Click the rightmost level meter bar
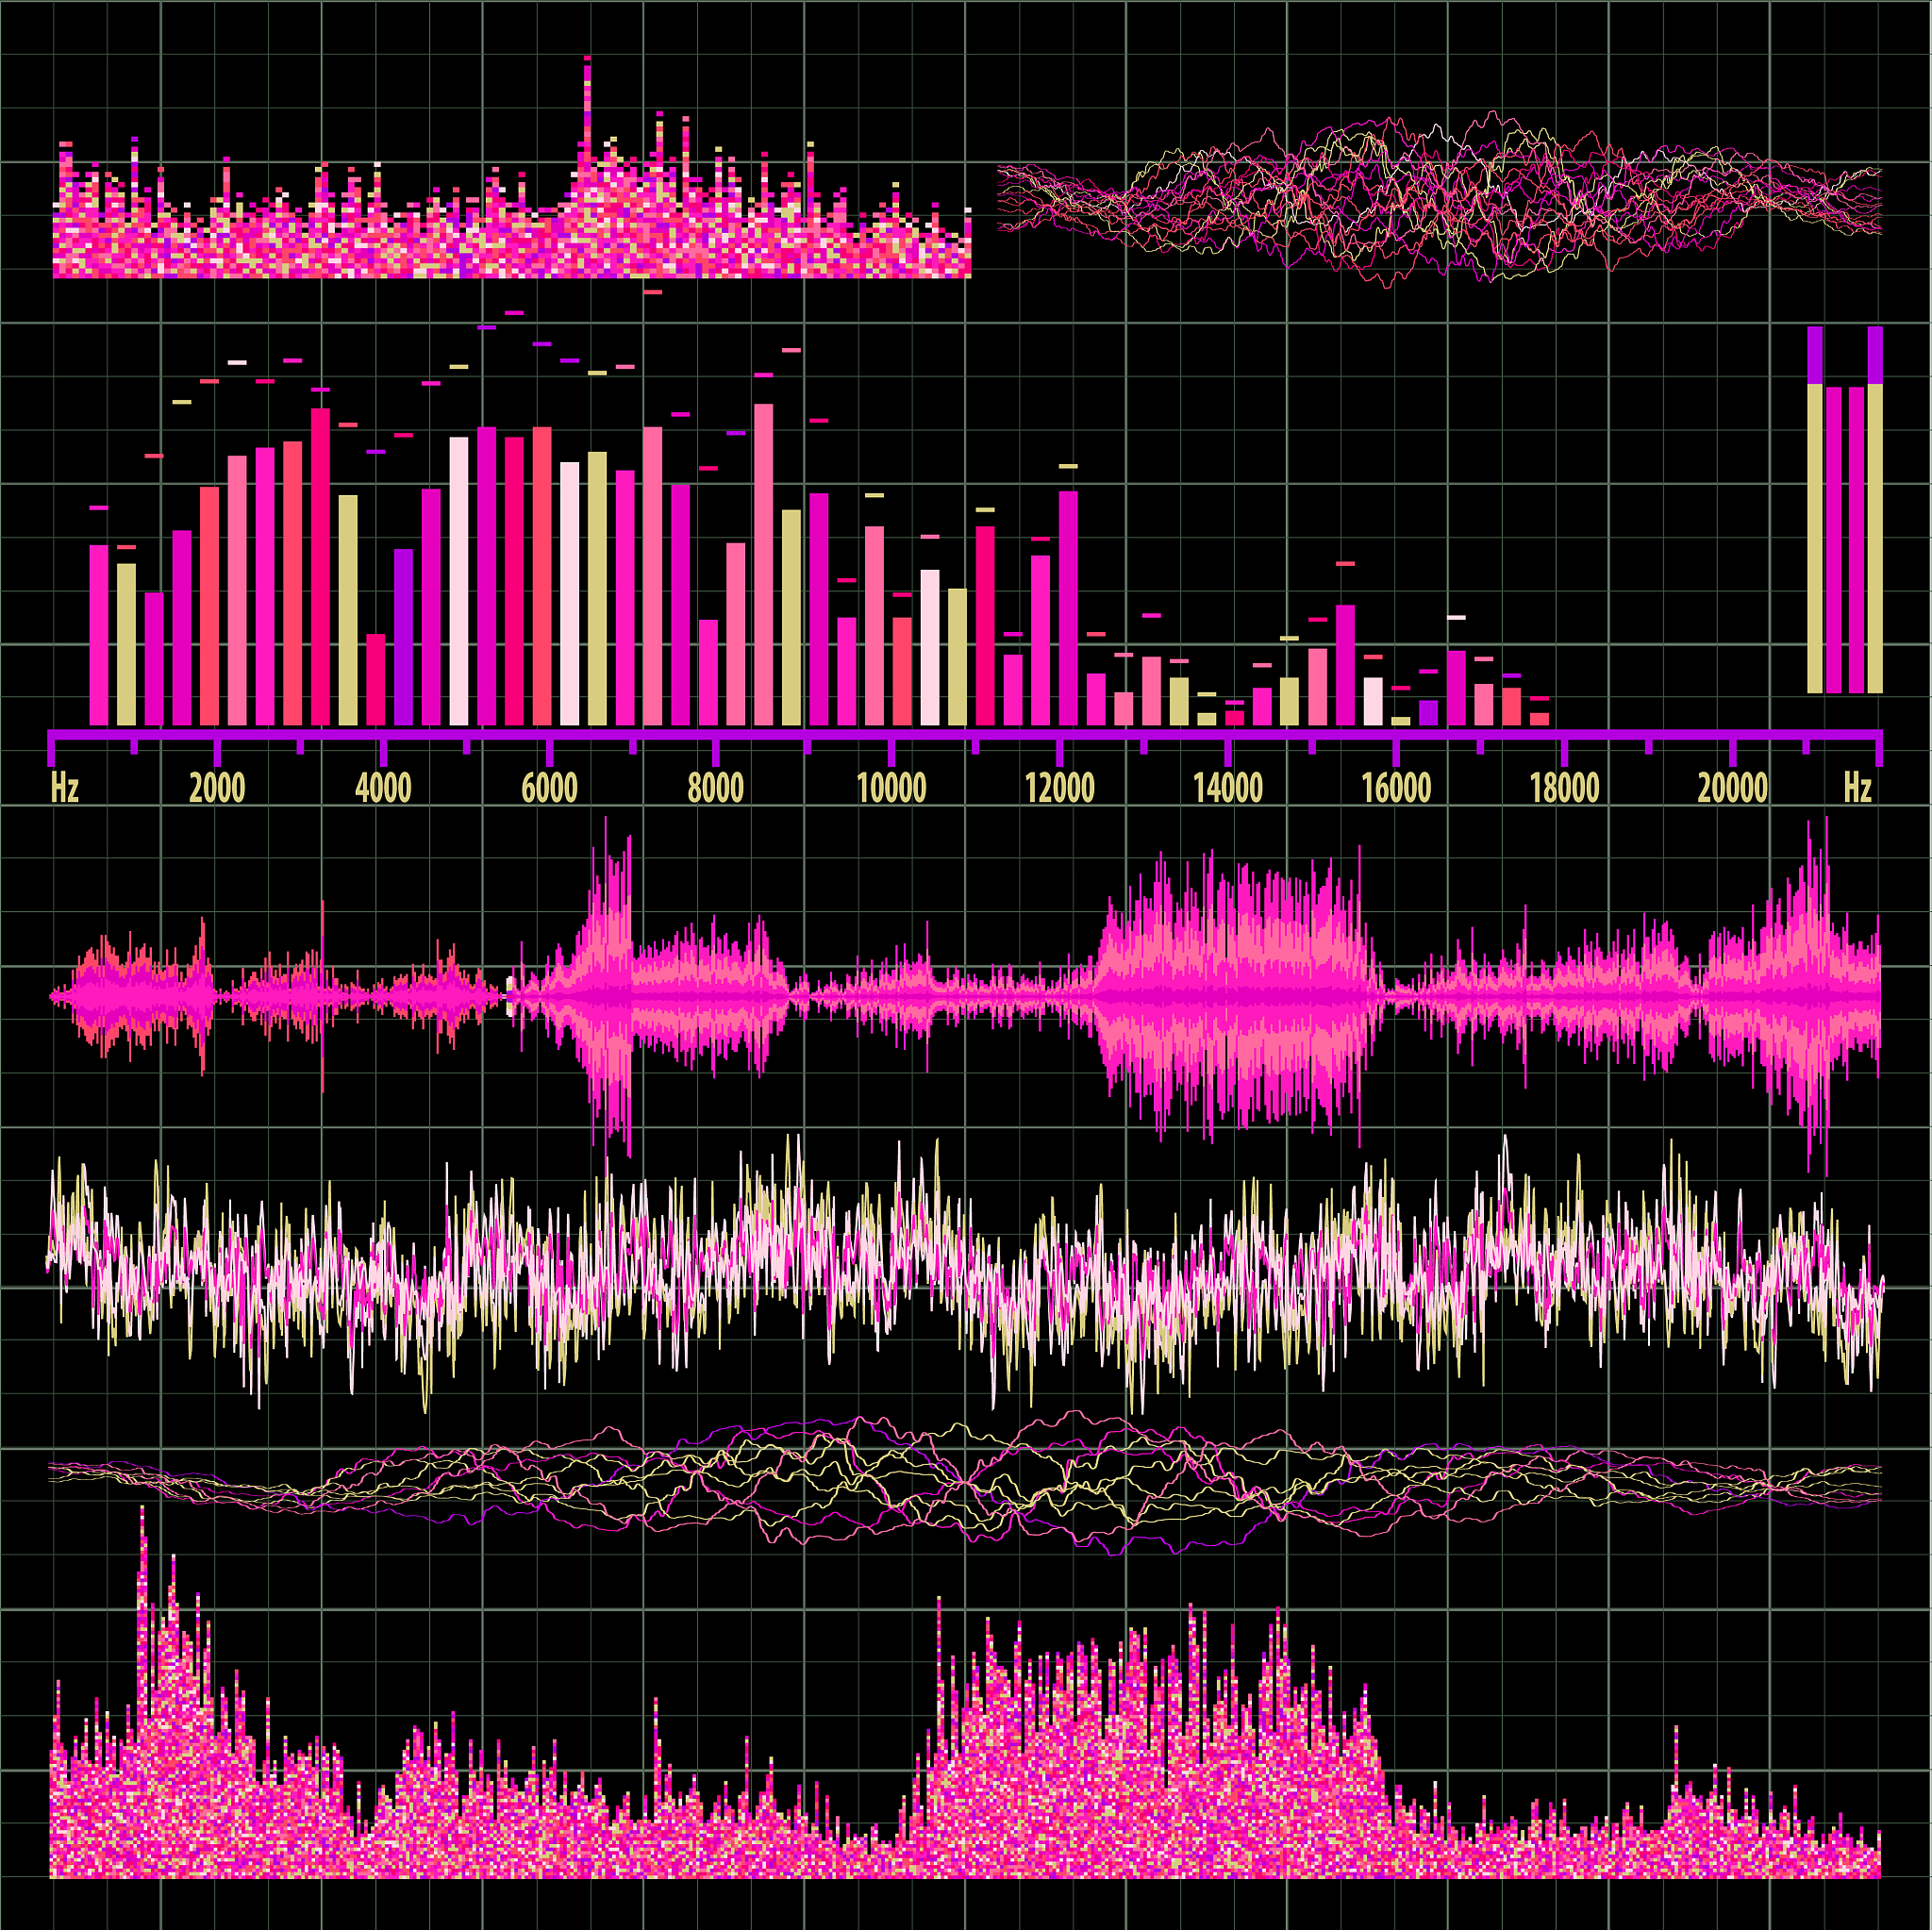The width and height of the screenshot is (1932, 1930). tap(1875, 510)
